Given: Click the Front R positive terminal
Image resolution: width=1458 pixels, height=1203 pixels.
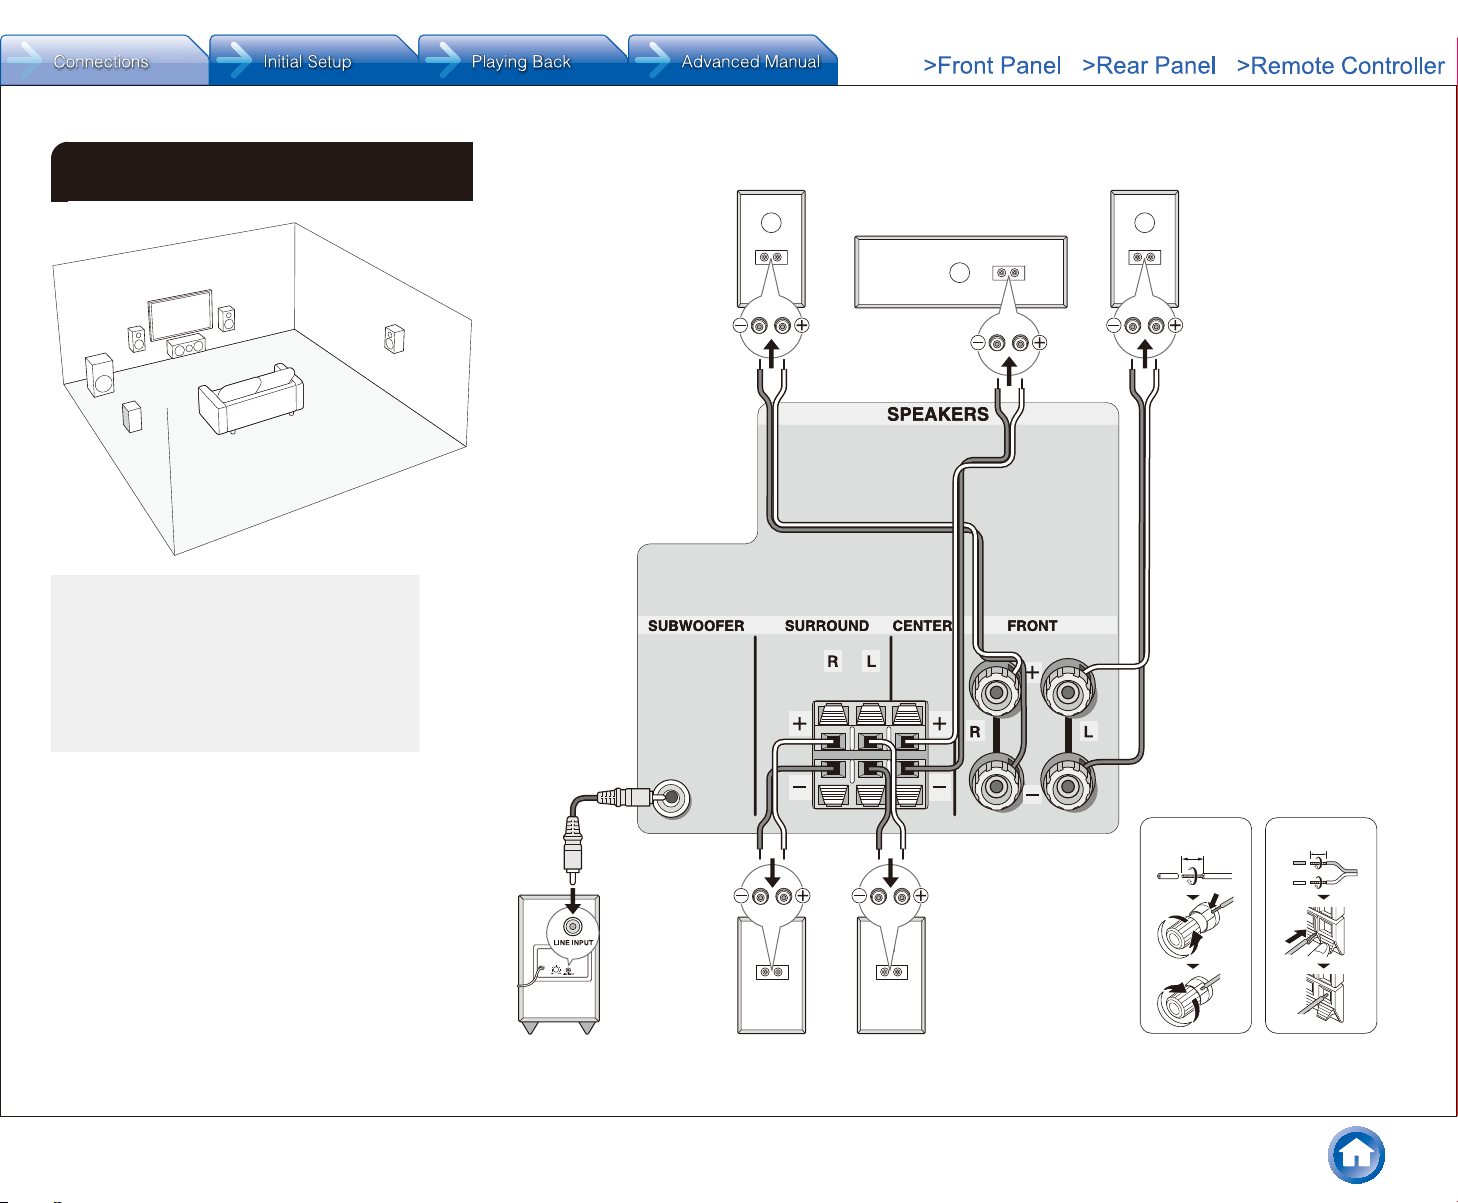Looking at the screenshot, I should click(996, 691).
